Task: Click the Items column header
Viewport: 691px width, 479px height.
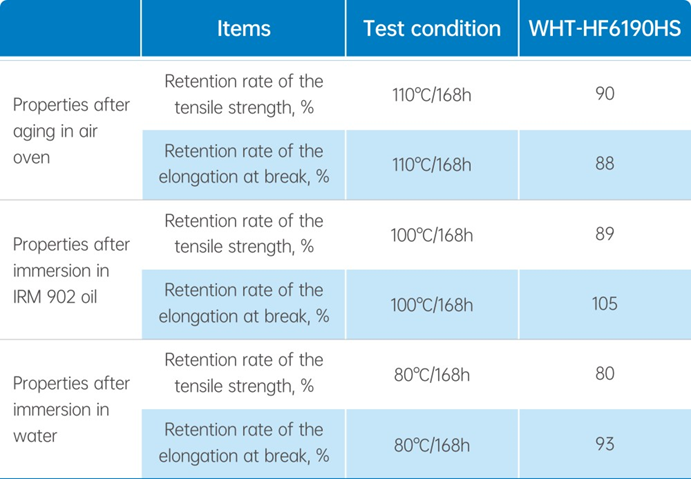Action: click(x=243, y=29)
